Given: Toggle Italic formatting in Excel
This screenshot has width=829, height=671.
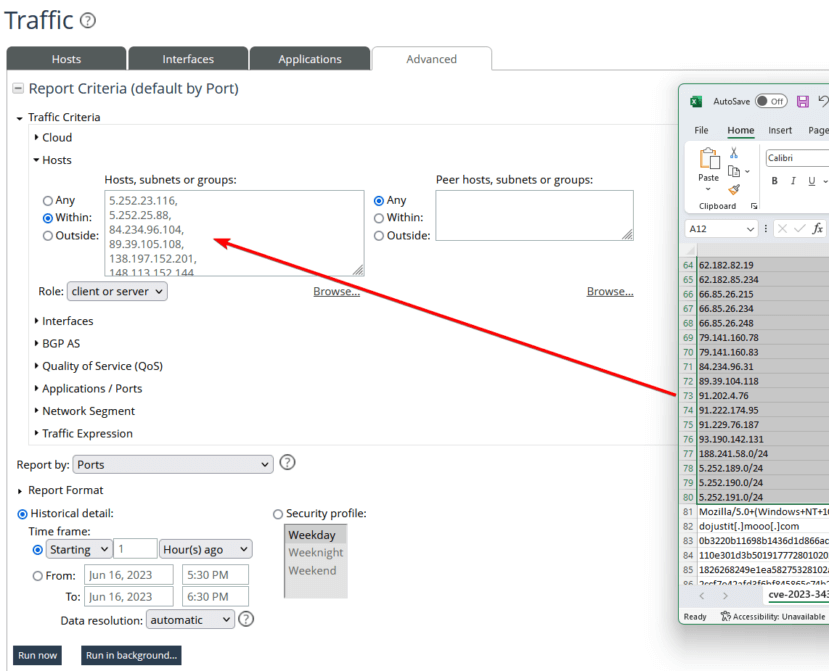Looking at the screenshot, I should tap(793, 181).
